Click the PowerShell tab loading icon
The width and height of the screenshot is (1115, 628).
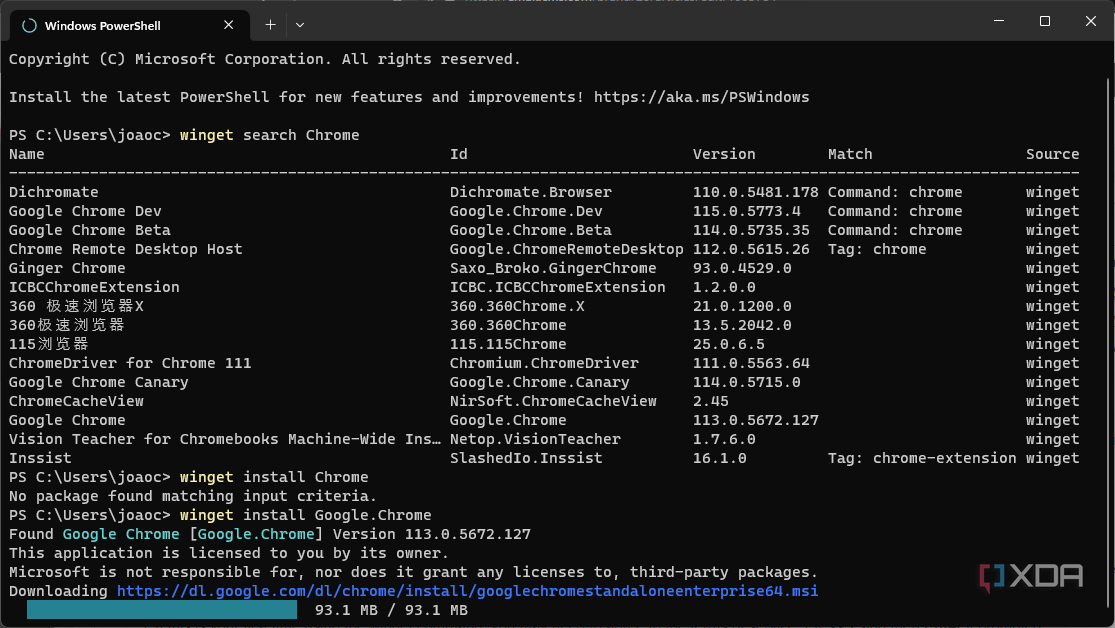coord(29,26)
